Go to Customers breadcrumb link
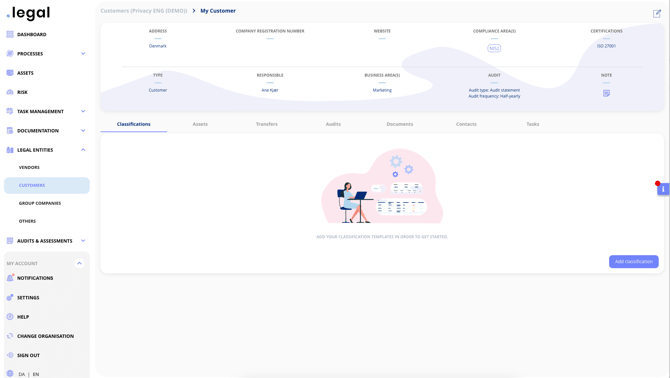 144,11
